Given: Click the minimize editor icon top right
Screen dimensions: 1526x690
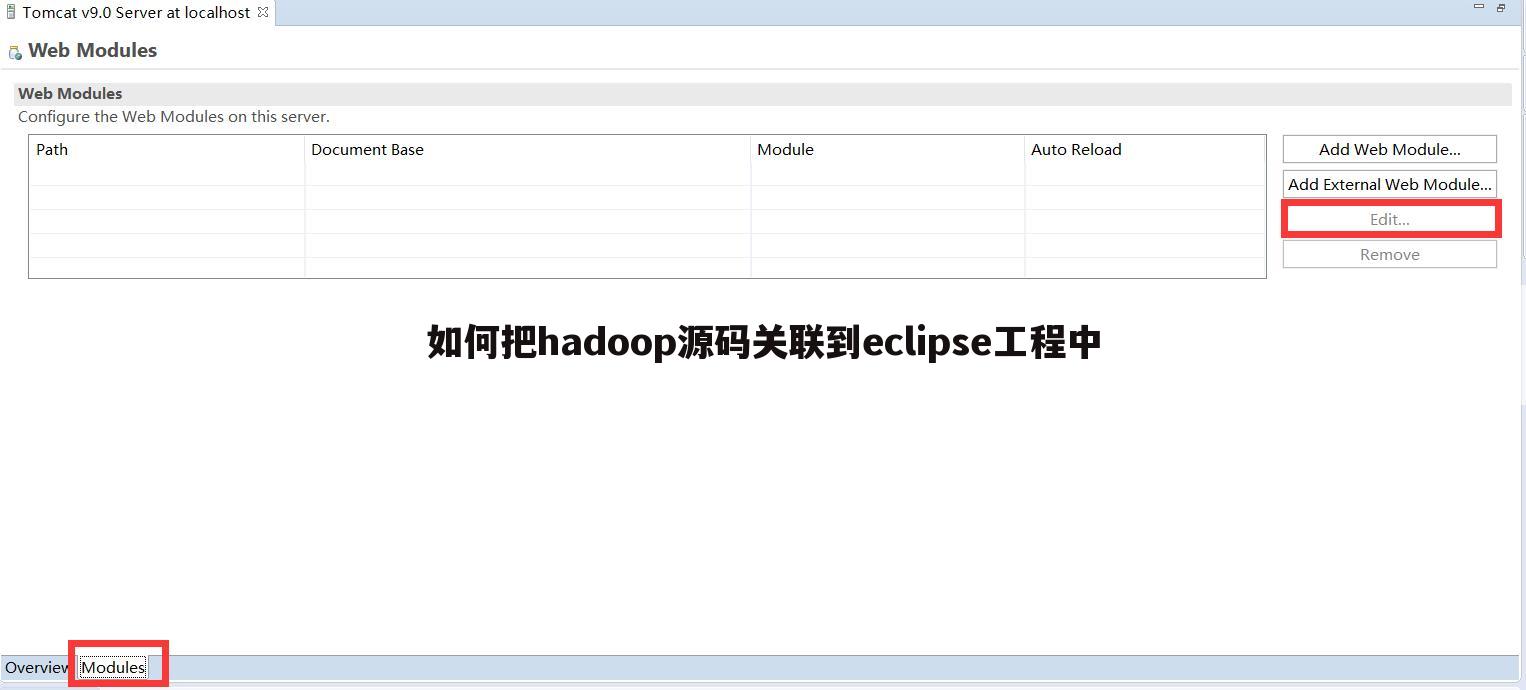Looking at the screenshot, I should (1478, 7).
